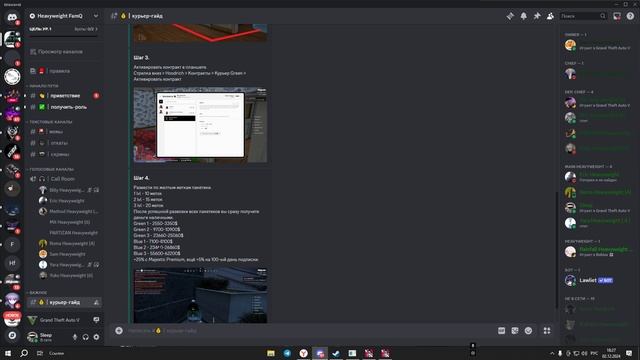The height and width of the screenshot is (360, 640).
Task: Show hidden system tray icons chevron
Action: click(552, 353)
